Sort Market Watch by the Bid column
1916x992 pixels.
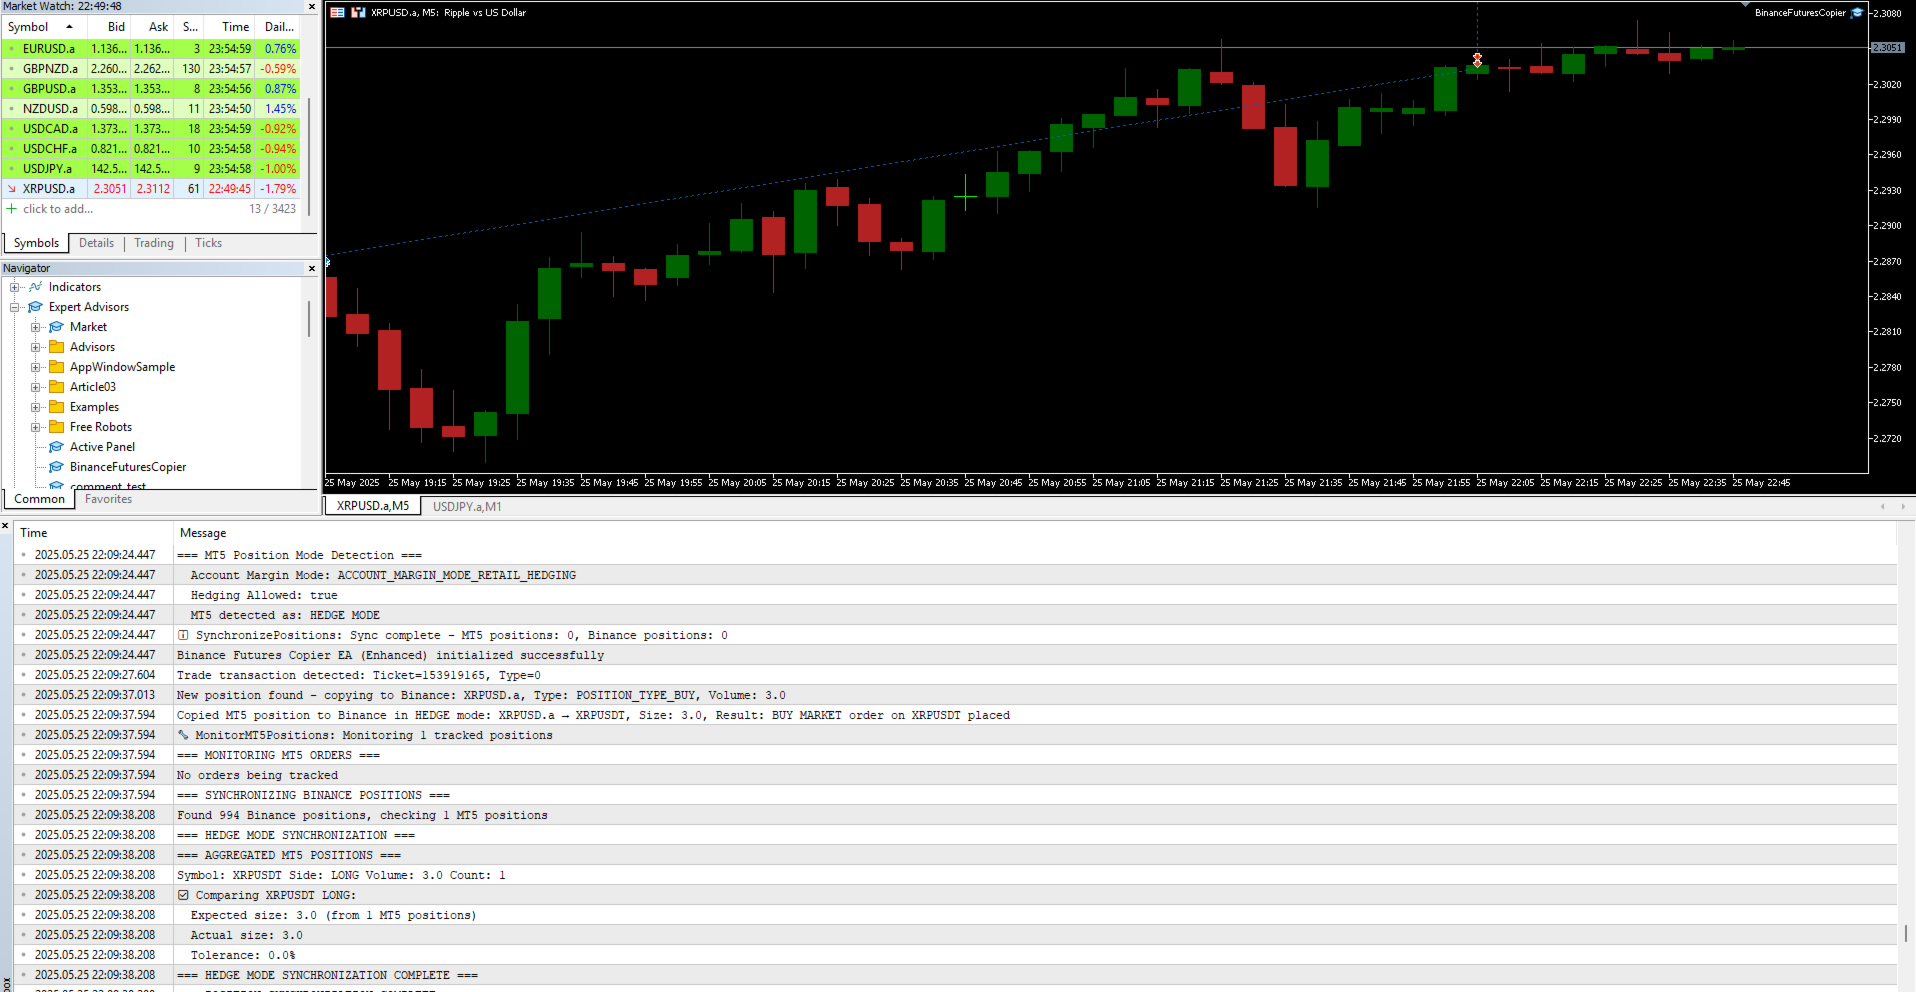click(x=109, y=27)
